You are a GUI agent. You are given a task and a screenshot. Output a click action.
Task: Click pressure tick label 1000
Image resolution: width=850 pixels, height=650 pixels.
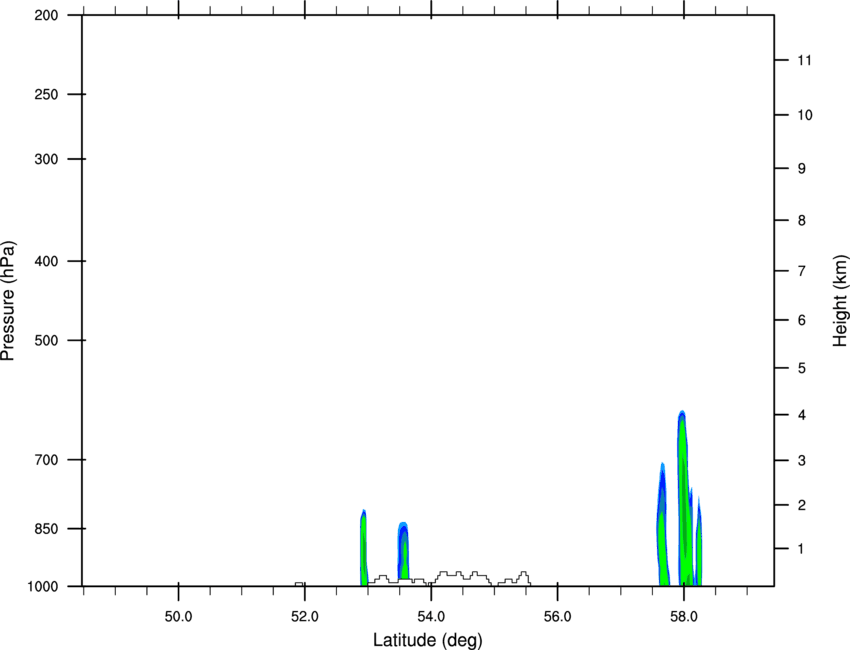[x=43, y=587]
